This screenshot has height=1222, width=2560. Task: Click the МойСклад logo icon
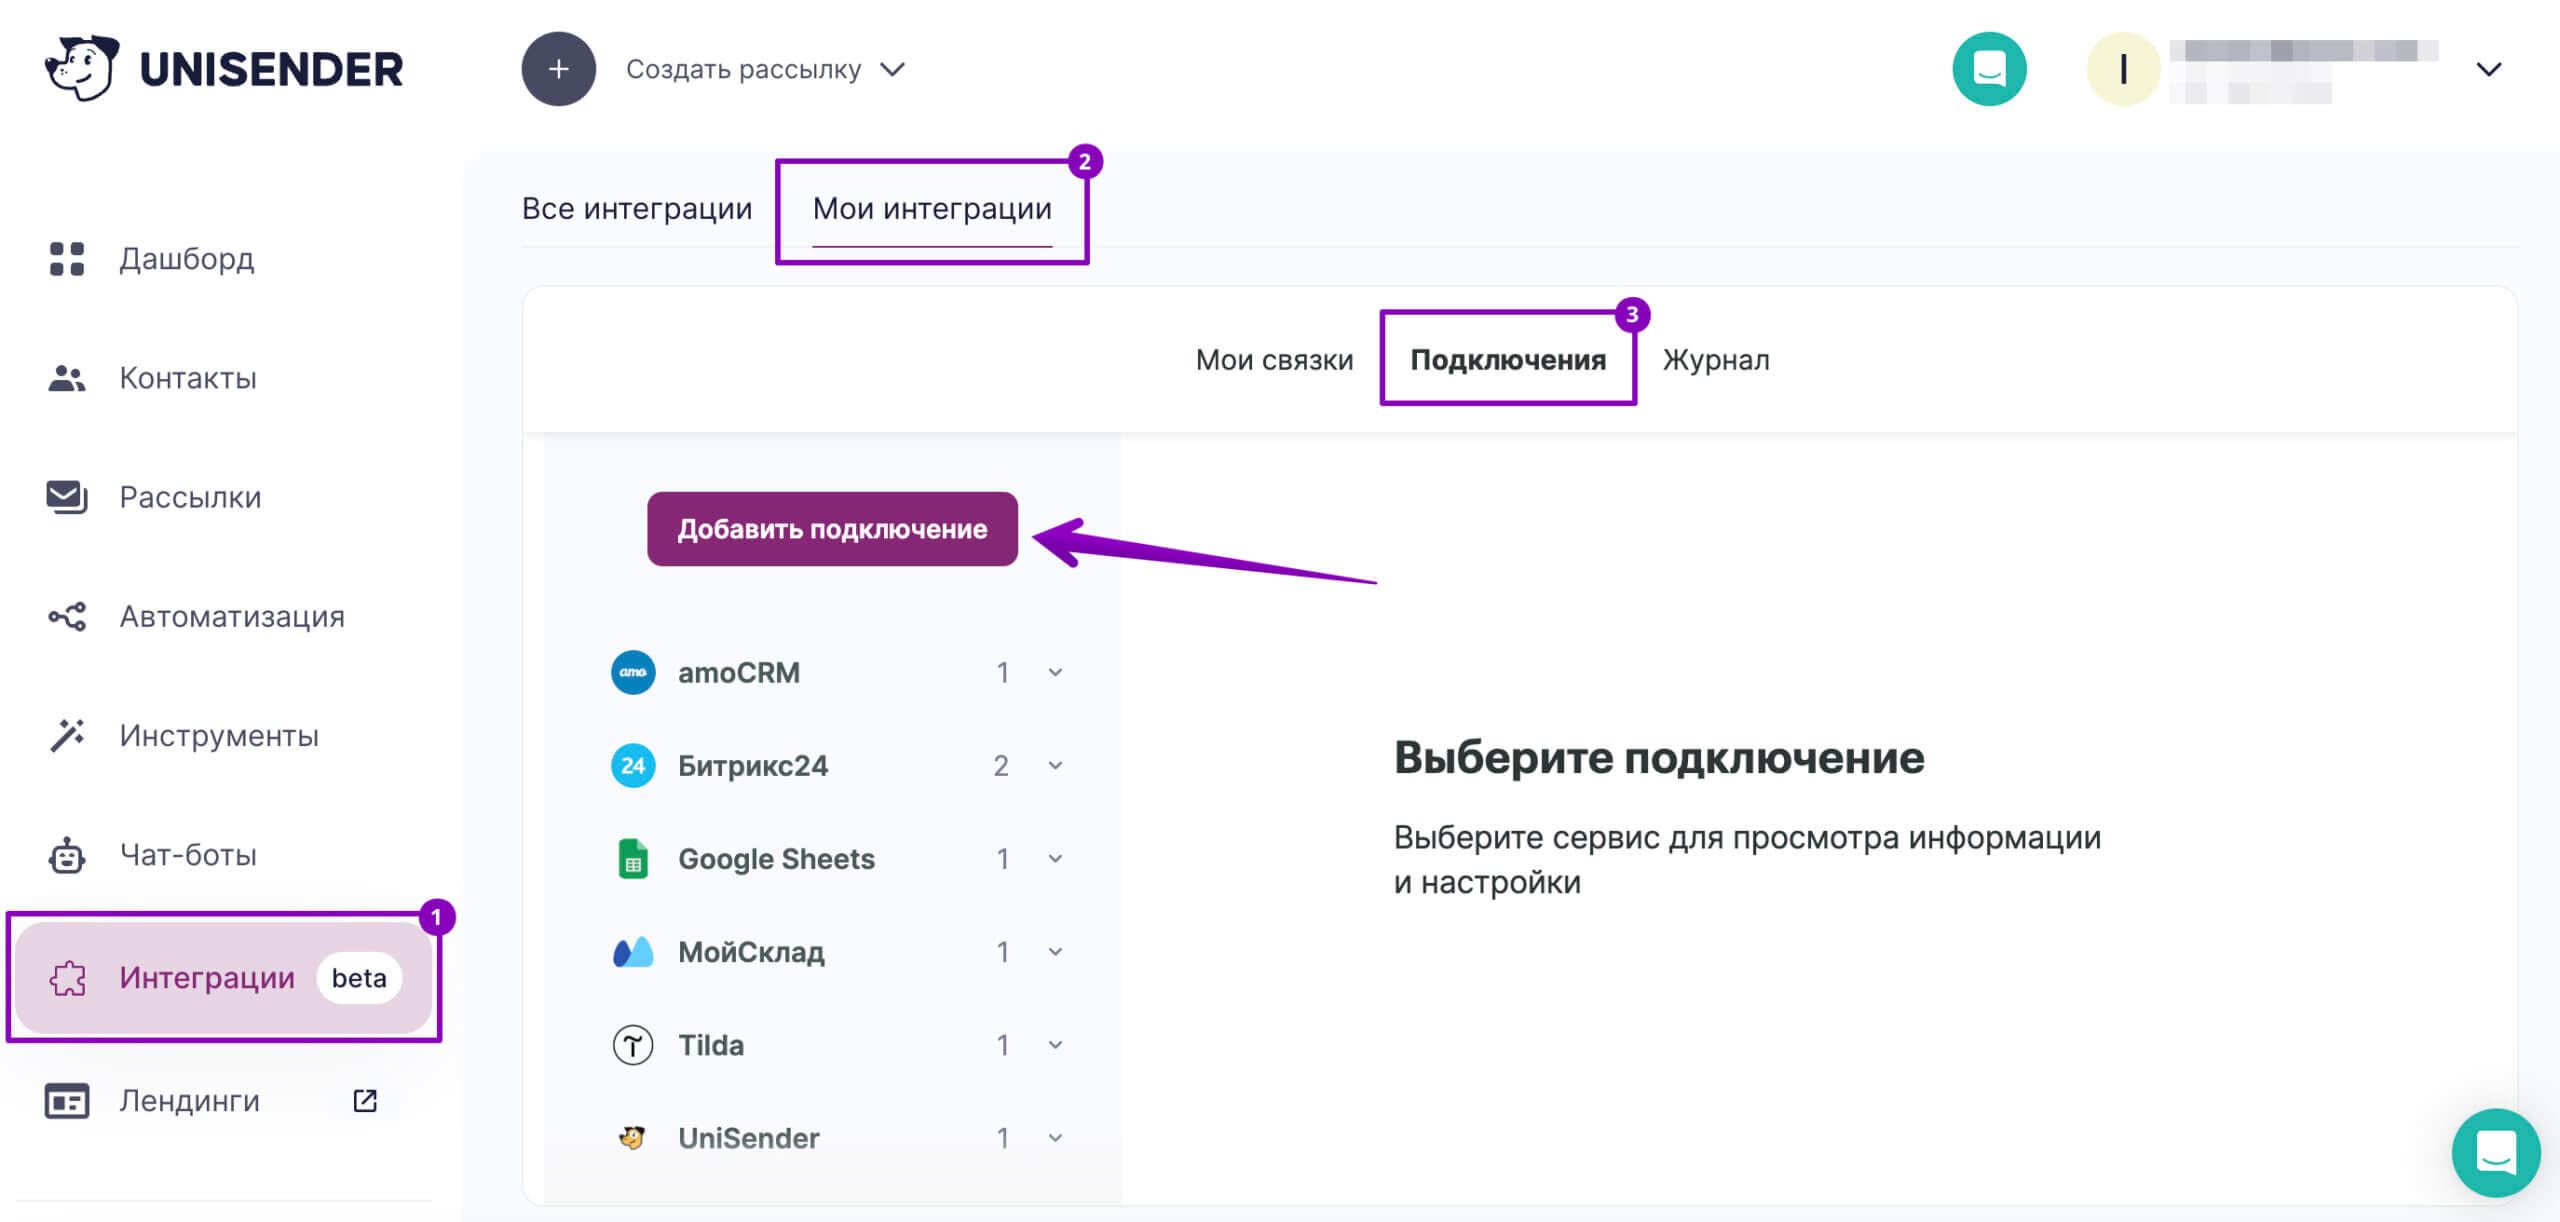coord(633,952)
